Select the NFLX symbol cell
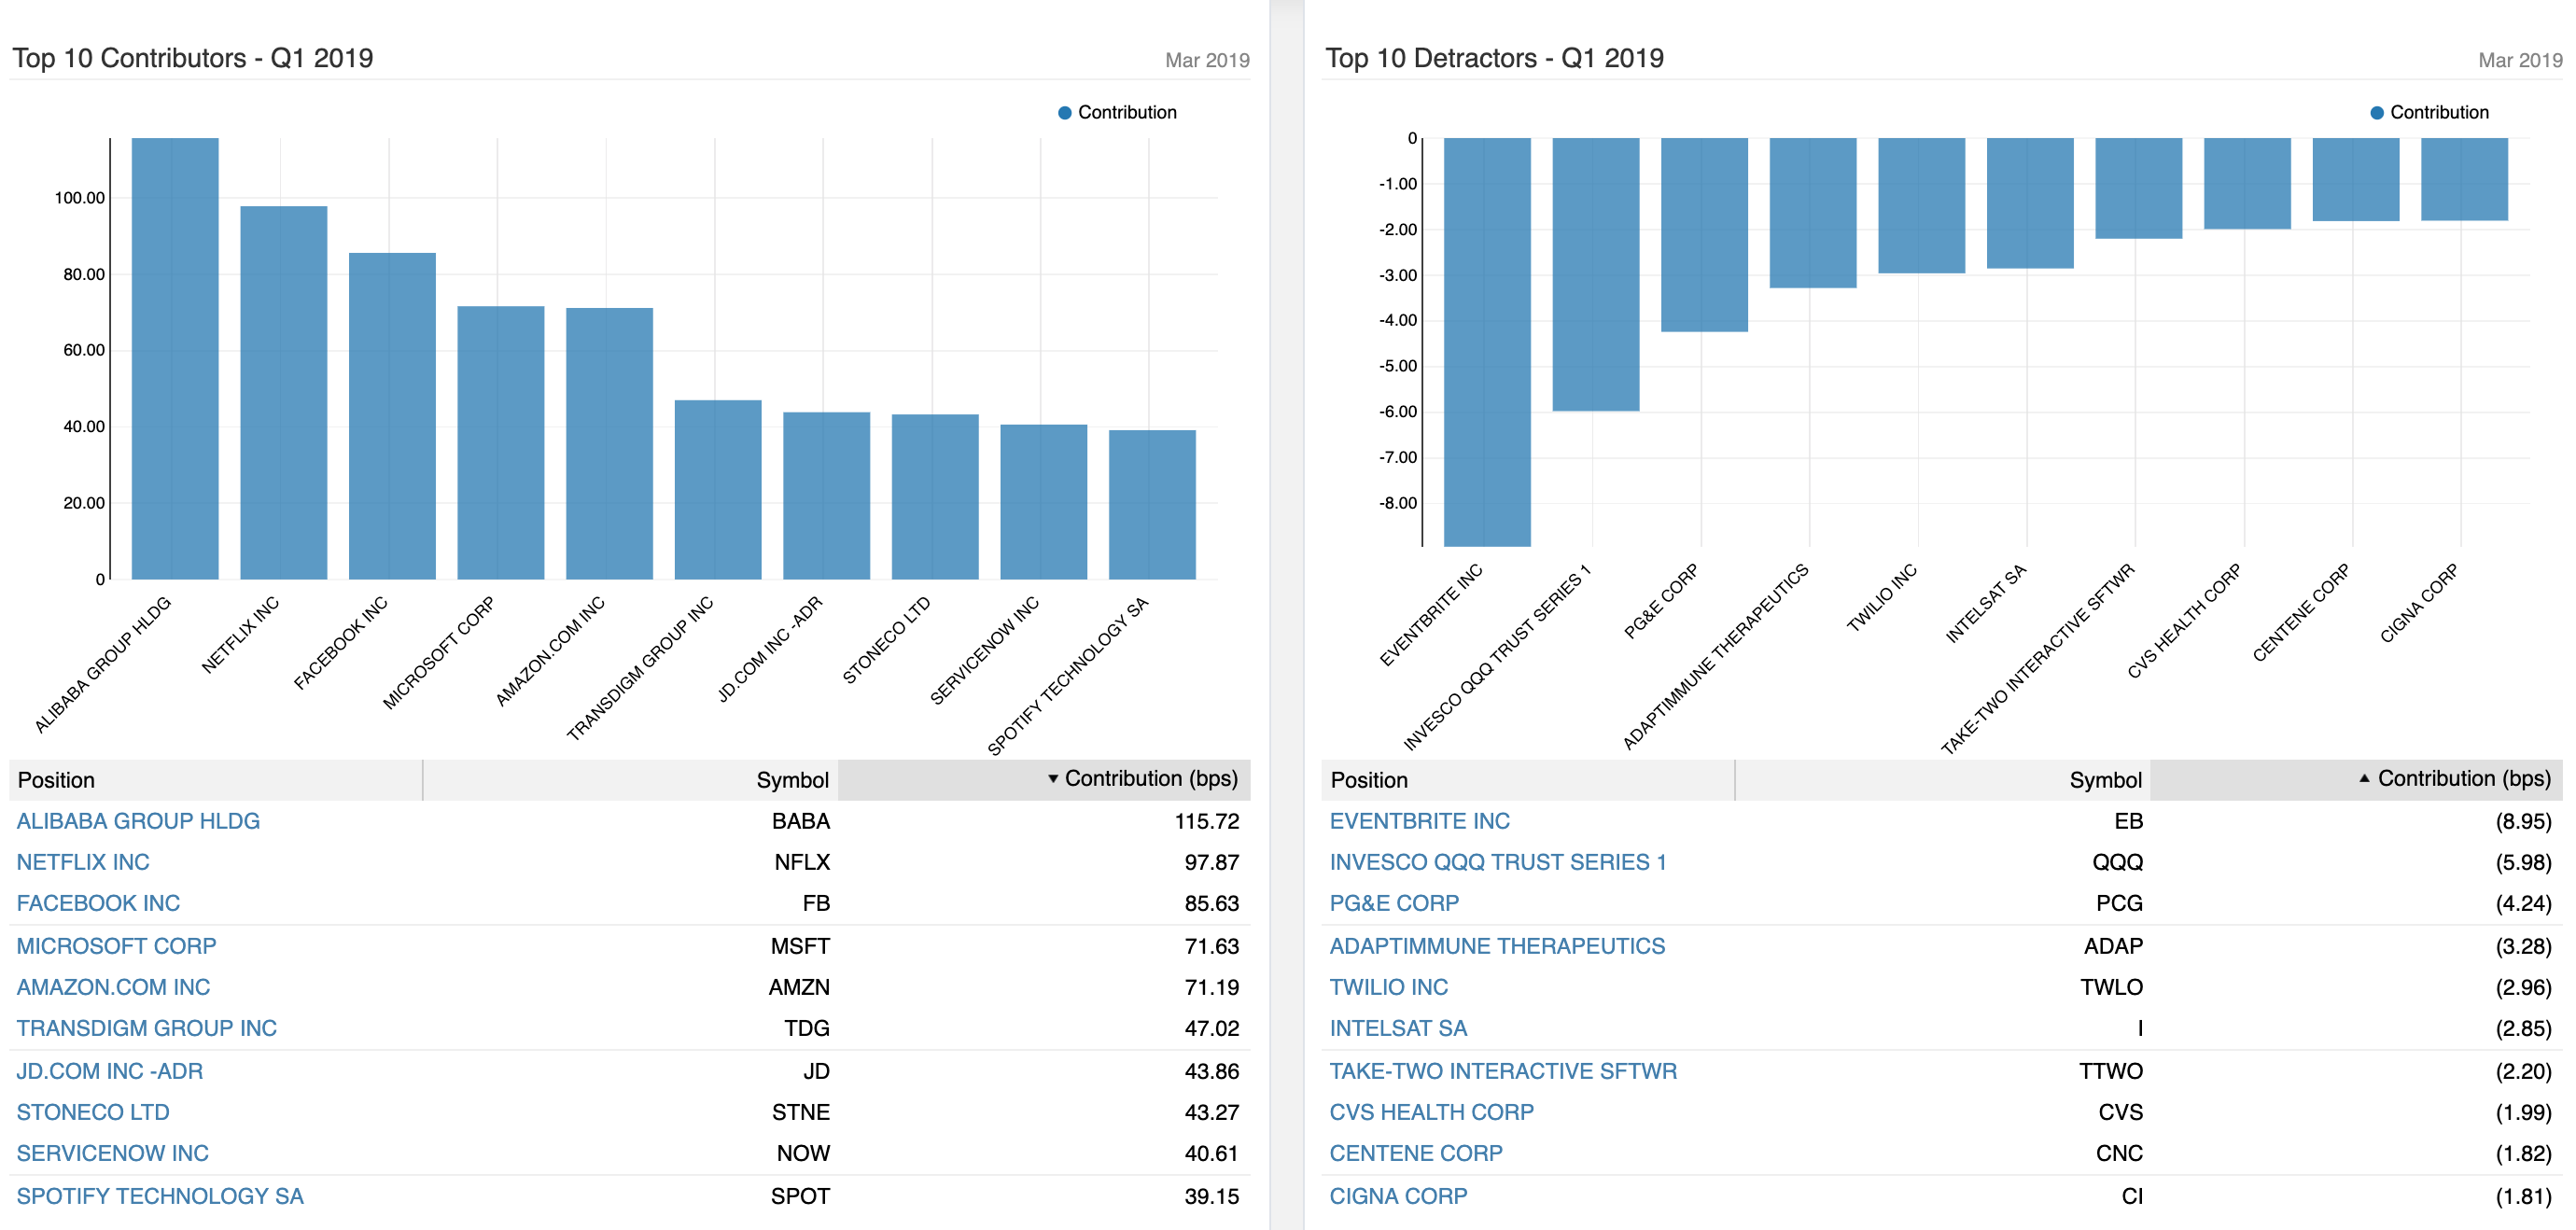2576x1230 pixels. (x=802, y=862)
